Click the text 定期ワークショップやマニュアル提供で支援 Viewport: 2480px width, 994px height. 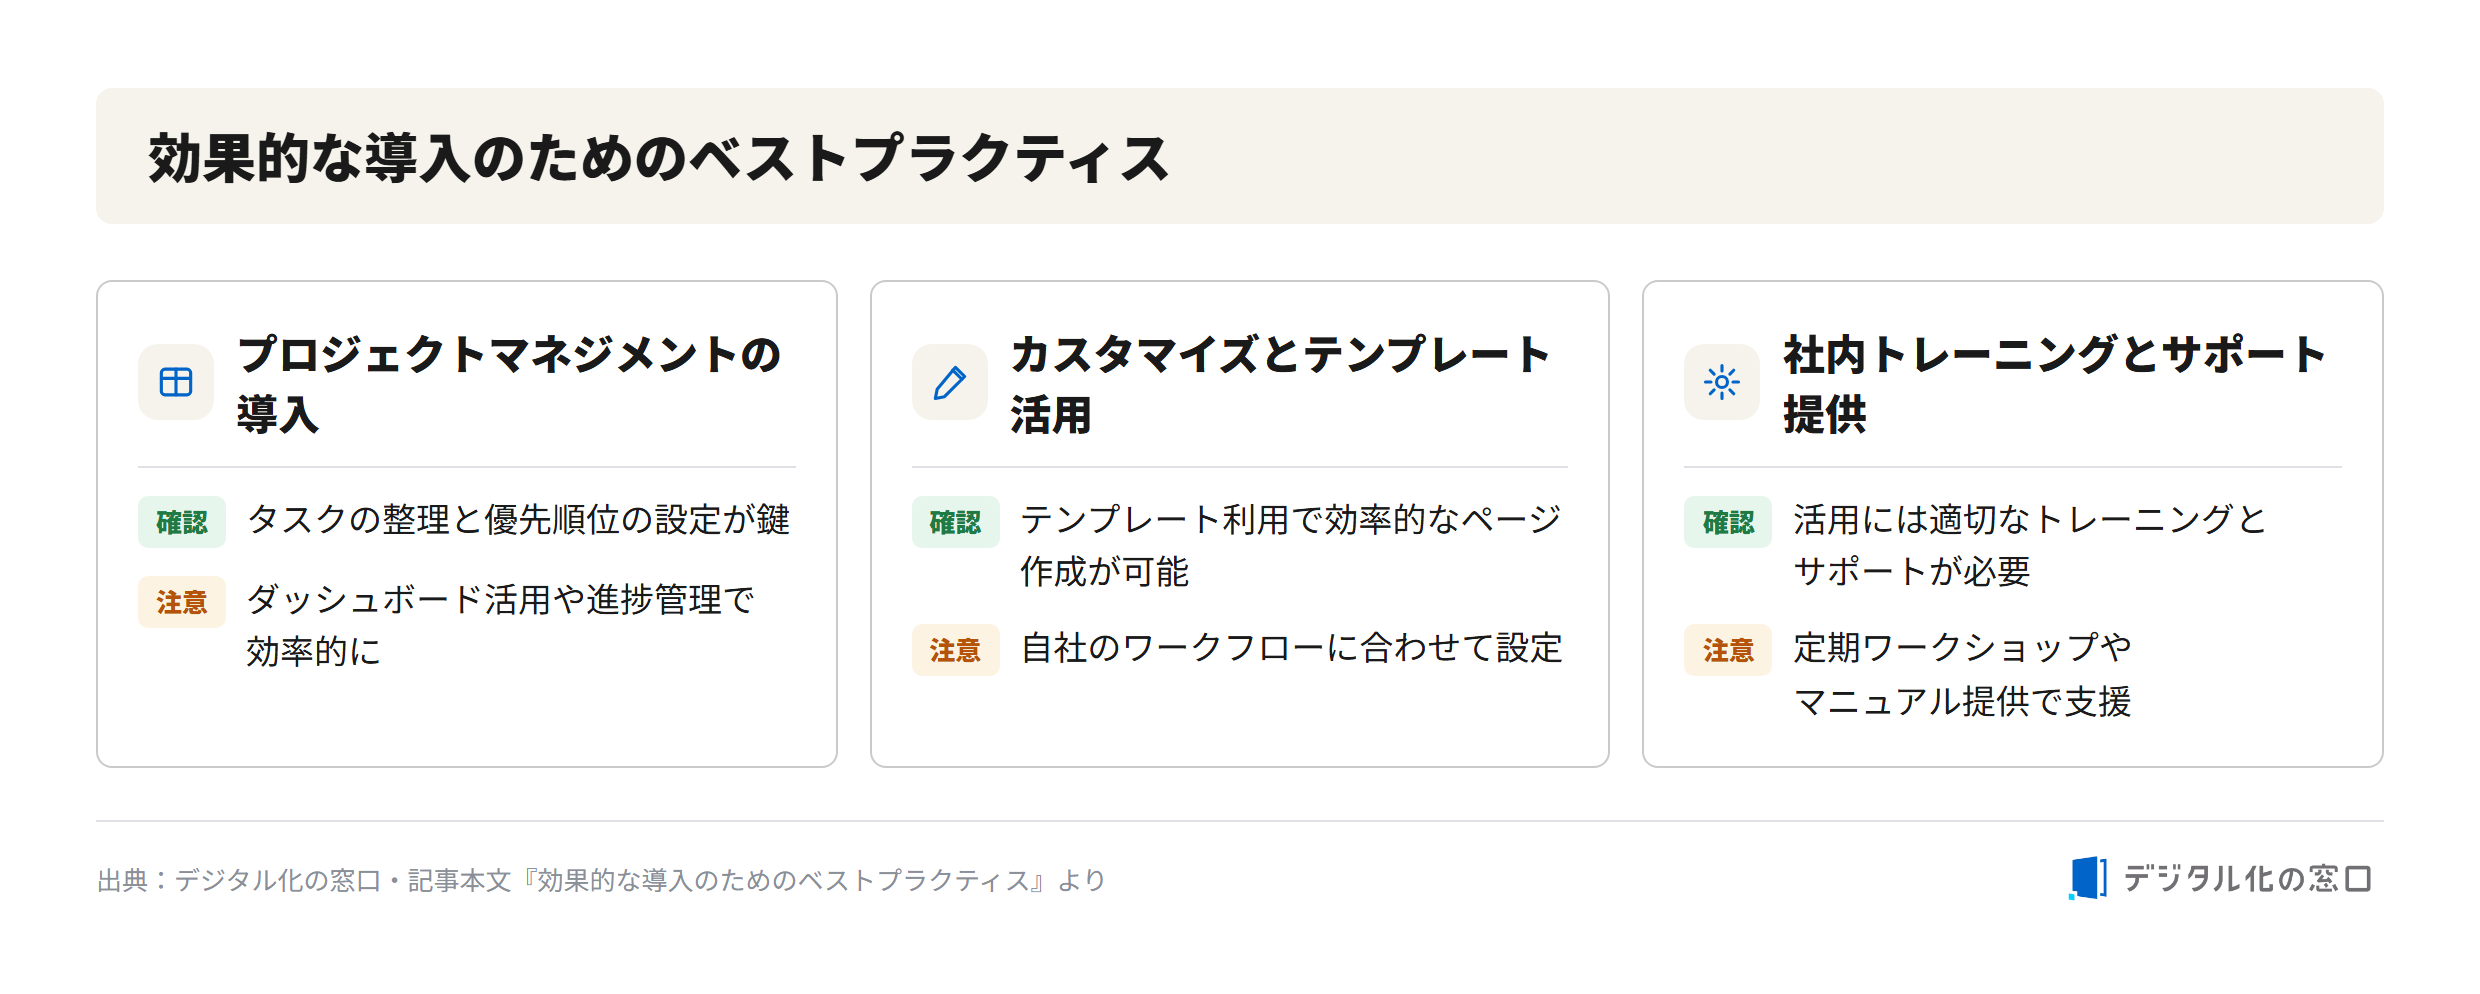click(1962, 675)
